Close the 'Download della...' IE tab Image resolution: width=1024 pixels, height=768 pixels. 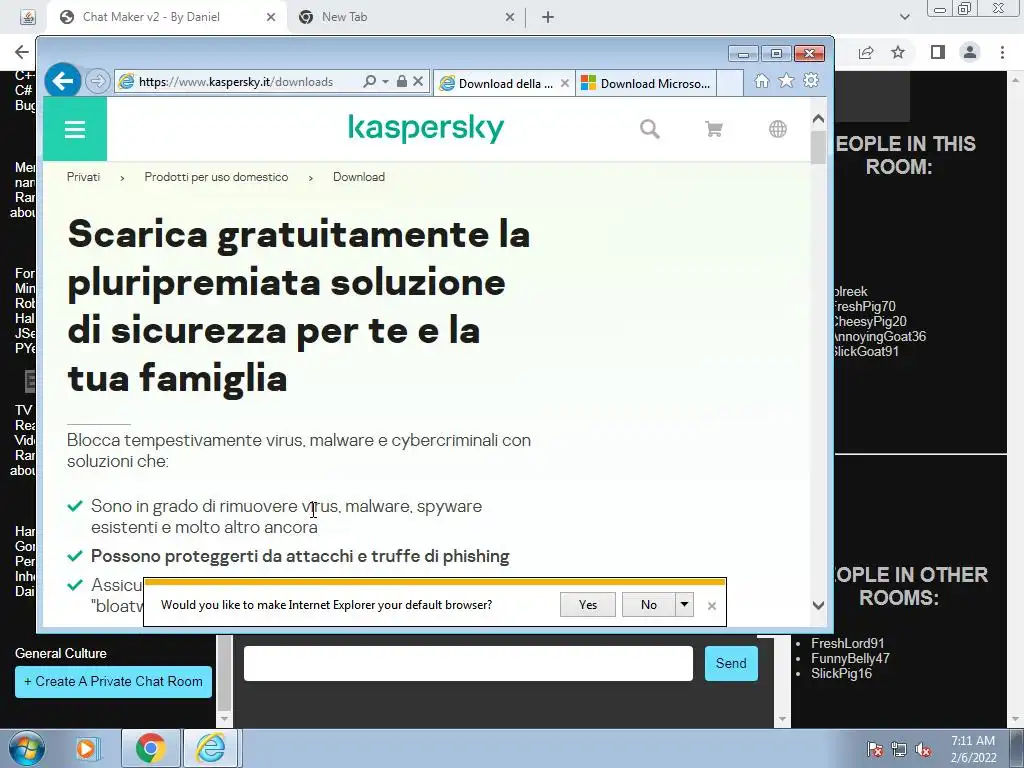tap(565, 84)
